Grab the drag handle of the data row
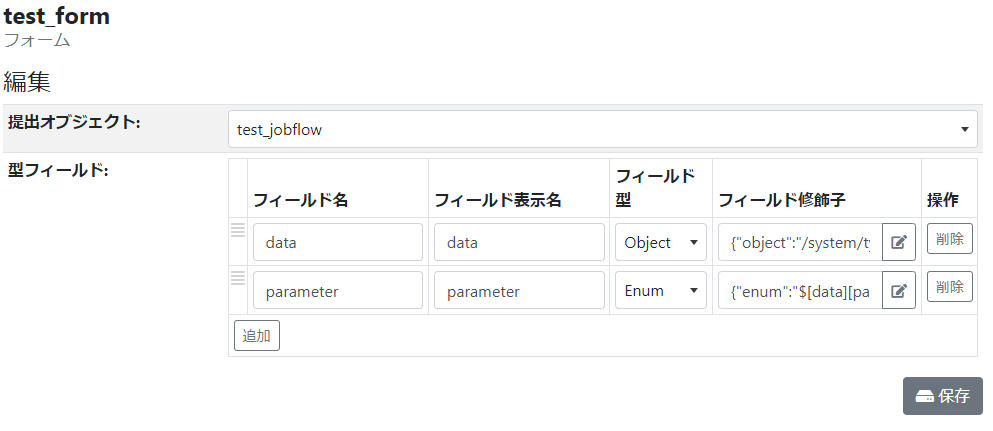Screen dimensions: 993x431 pyautogui.click(x=238, y=230)
